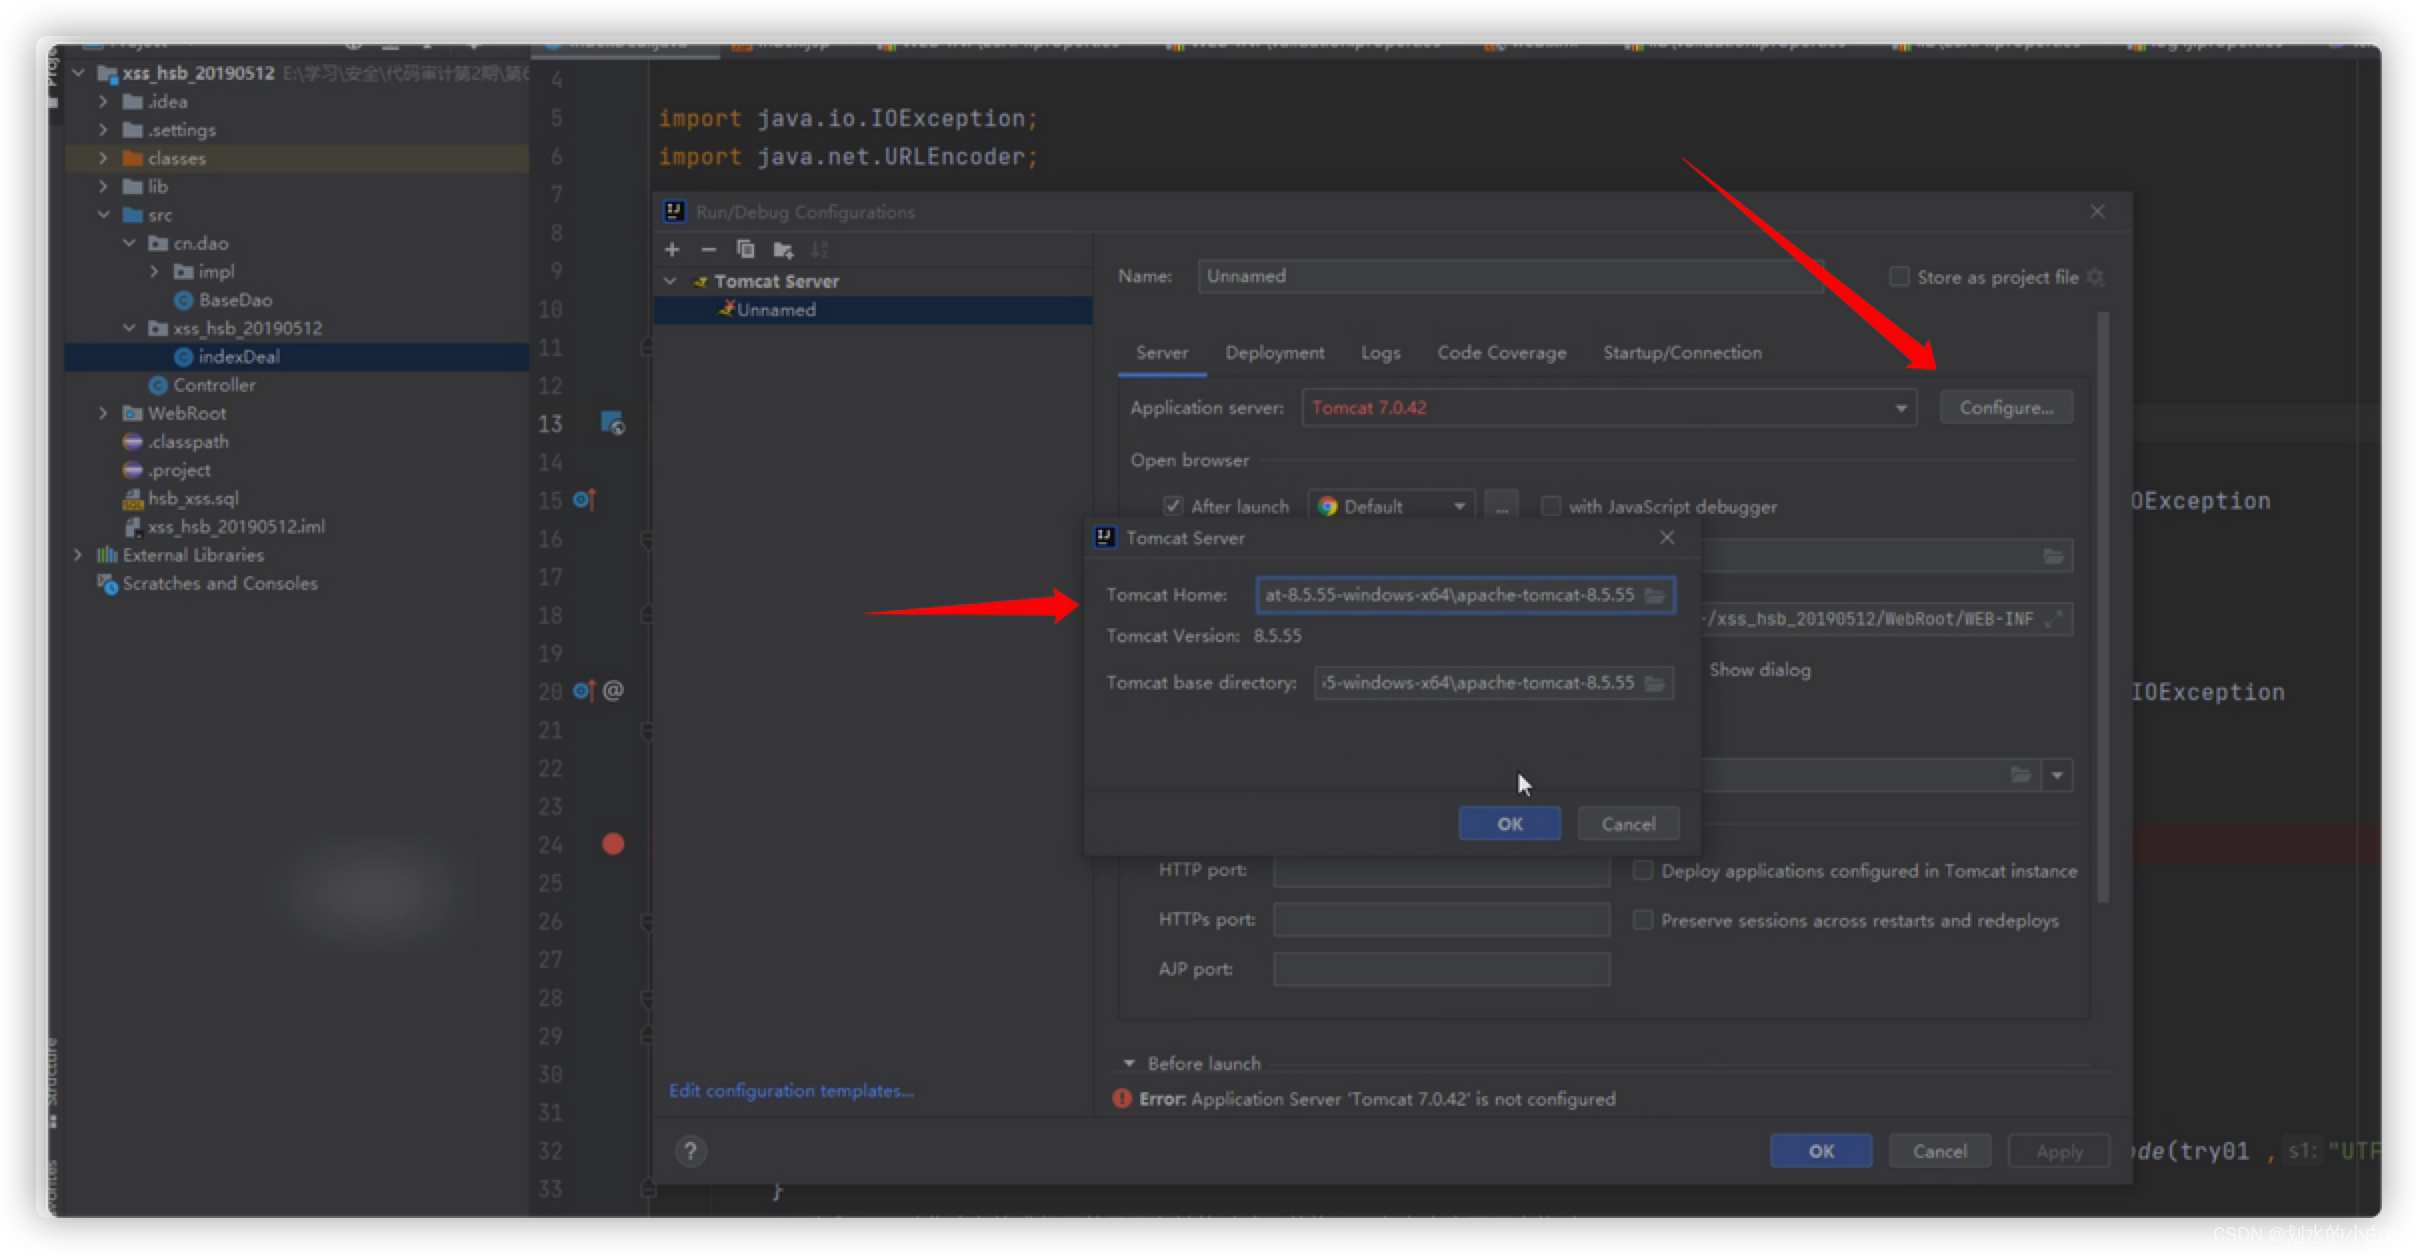Browse folder icon in field behind Tomcat dialog
2418x1254 pixels.
point(2053,556)
